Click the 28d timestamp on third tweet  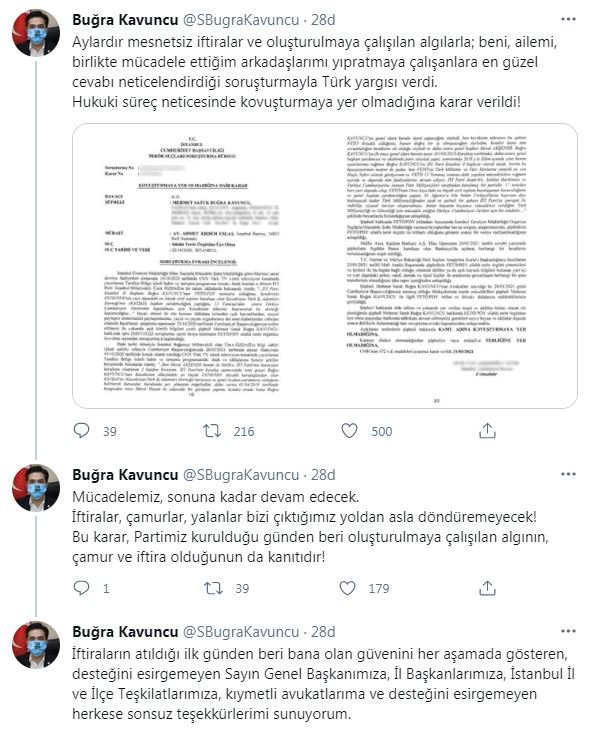point(323,632)
